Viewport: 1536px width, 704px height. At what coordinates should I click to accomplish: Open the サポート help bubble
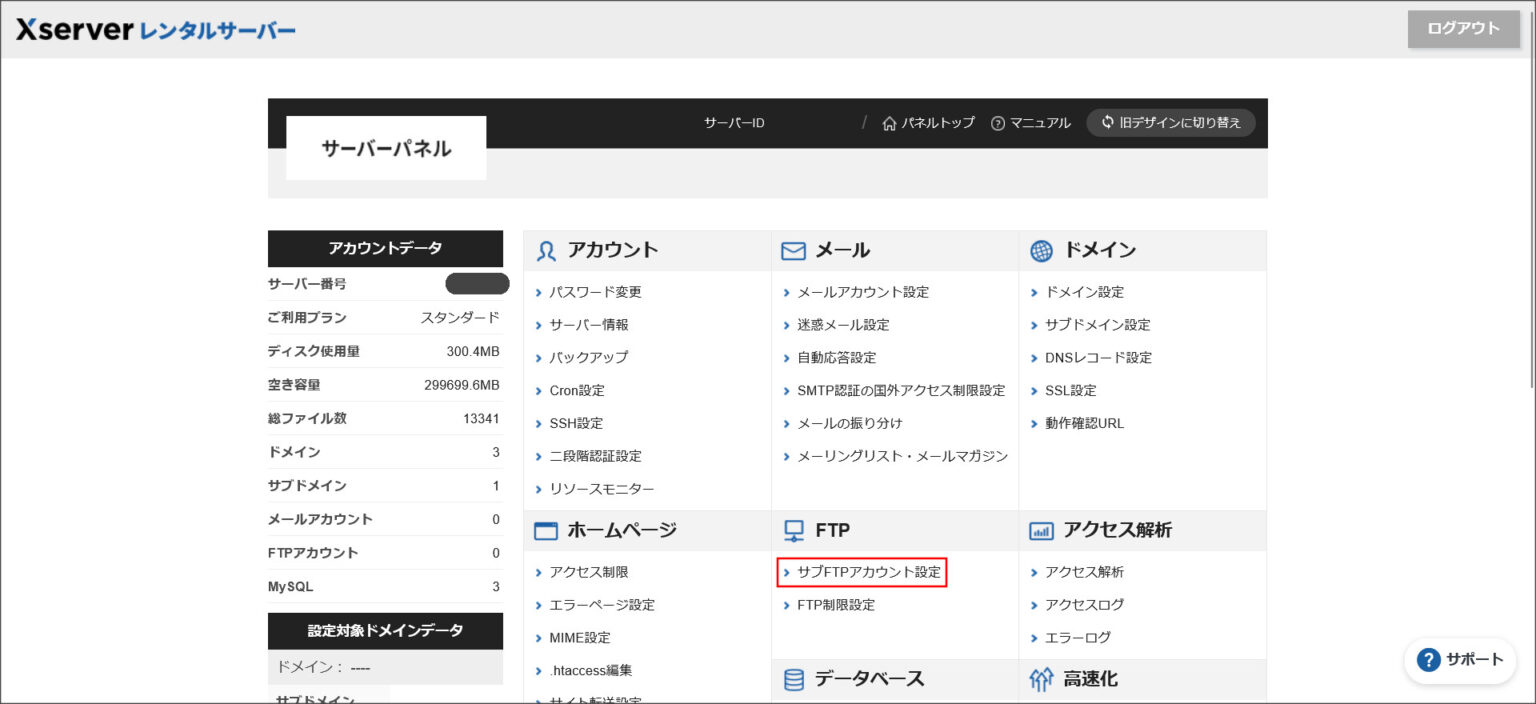click(x=1459, y=660)
